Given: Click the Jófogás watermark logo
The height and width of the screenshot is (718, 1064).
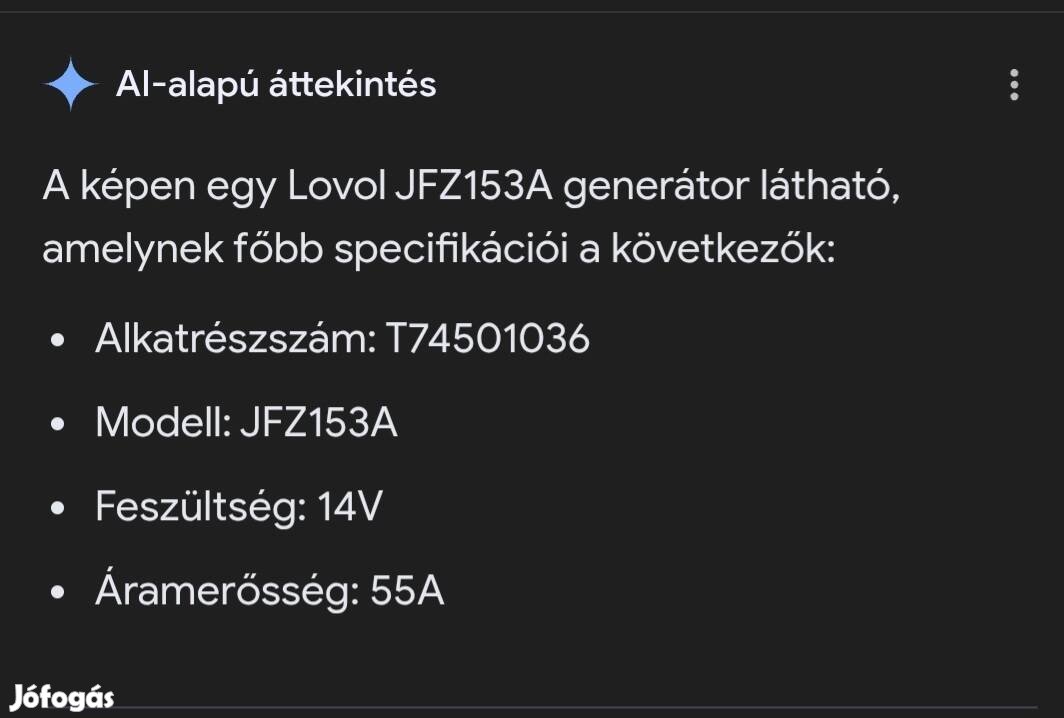Looking at the screenshot, I should click(62, 697).
